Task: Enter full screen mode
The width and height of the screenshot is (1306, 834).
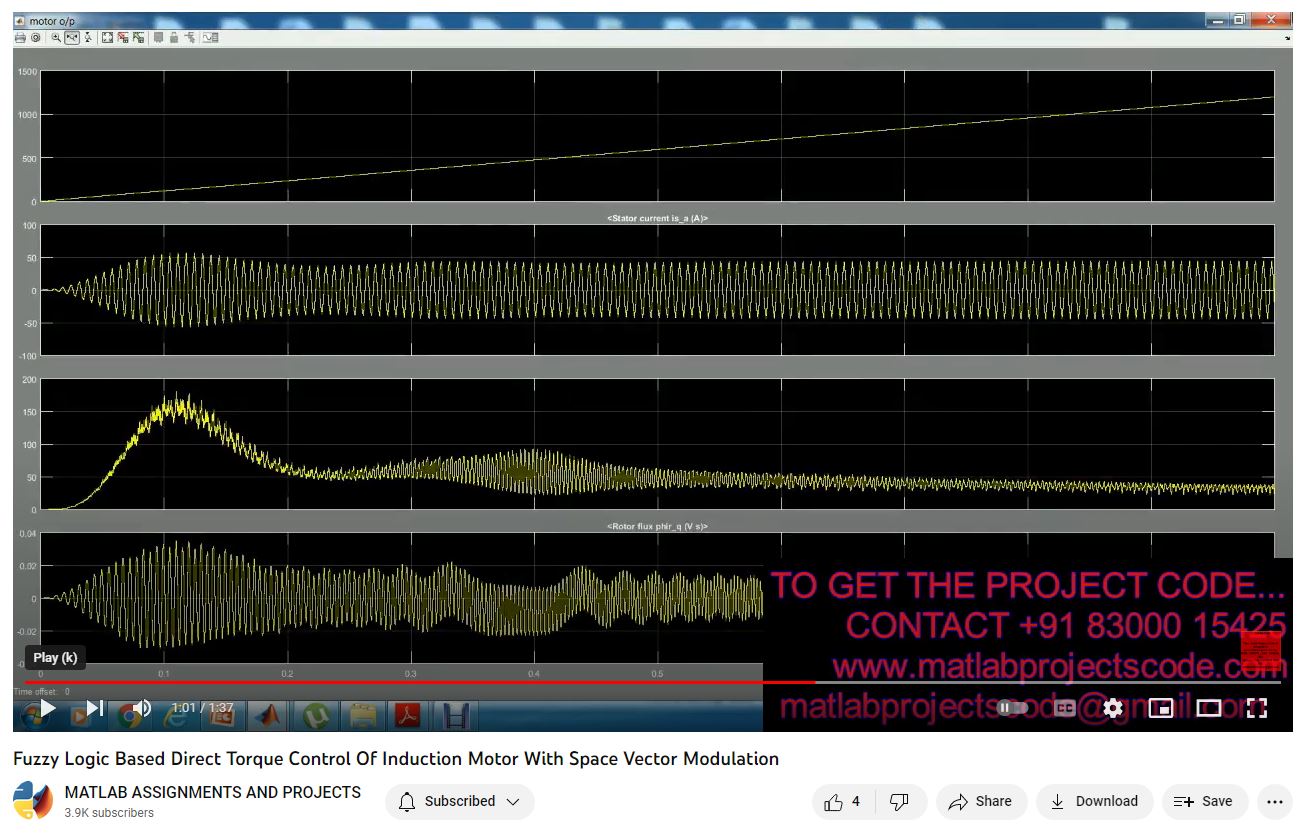Action: coord(1257,708)
